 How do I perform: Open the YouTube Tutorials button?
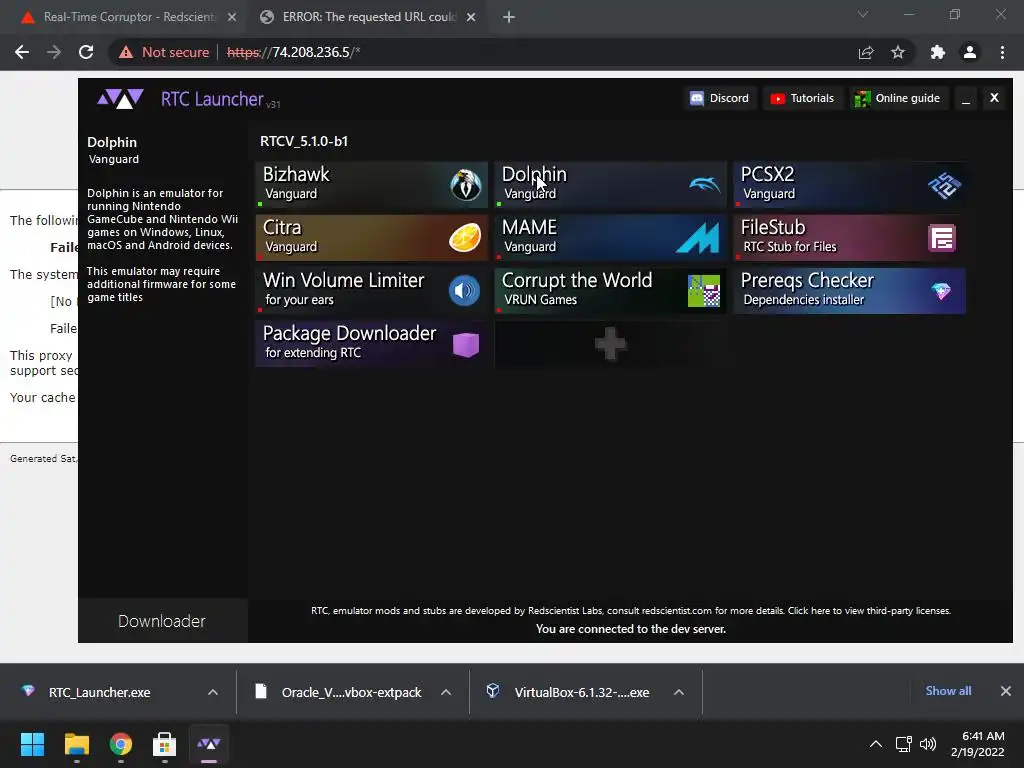pos(802,98)
